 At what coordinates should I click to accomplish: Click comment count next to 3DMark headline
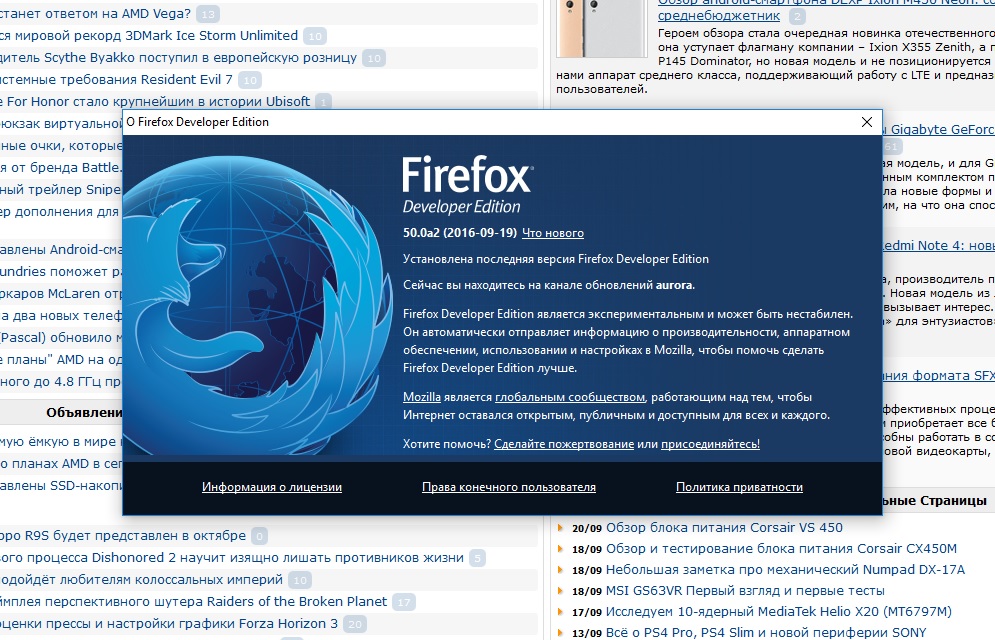click(315, 36)
